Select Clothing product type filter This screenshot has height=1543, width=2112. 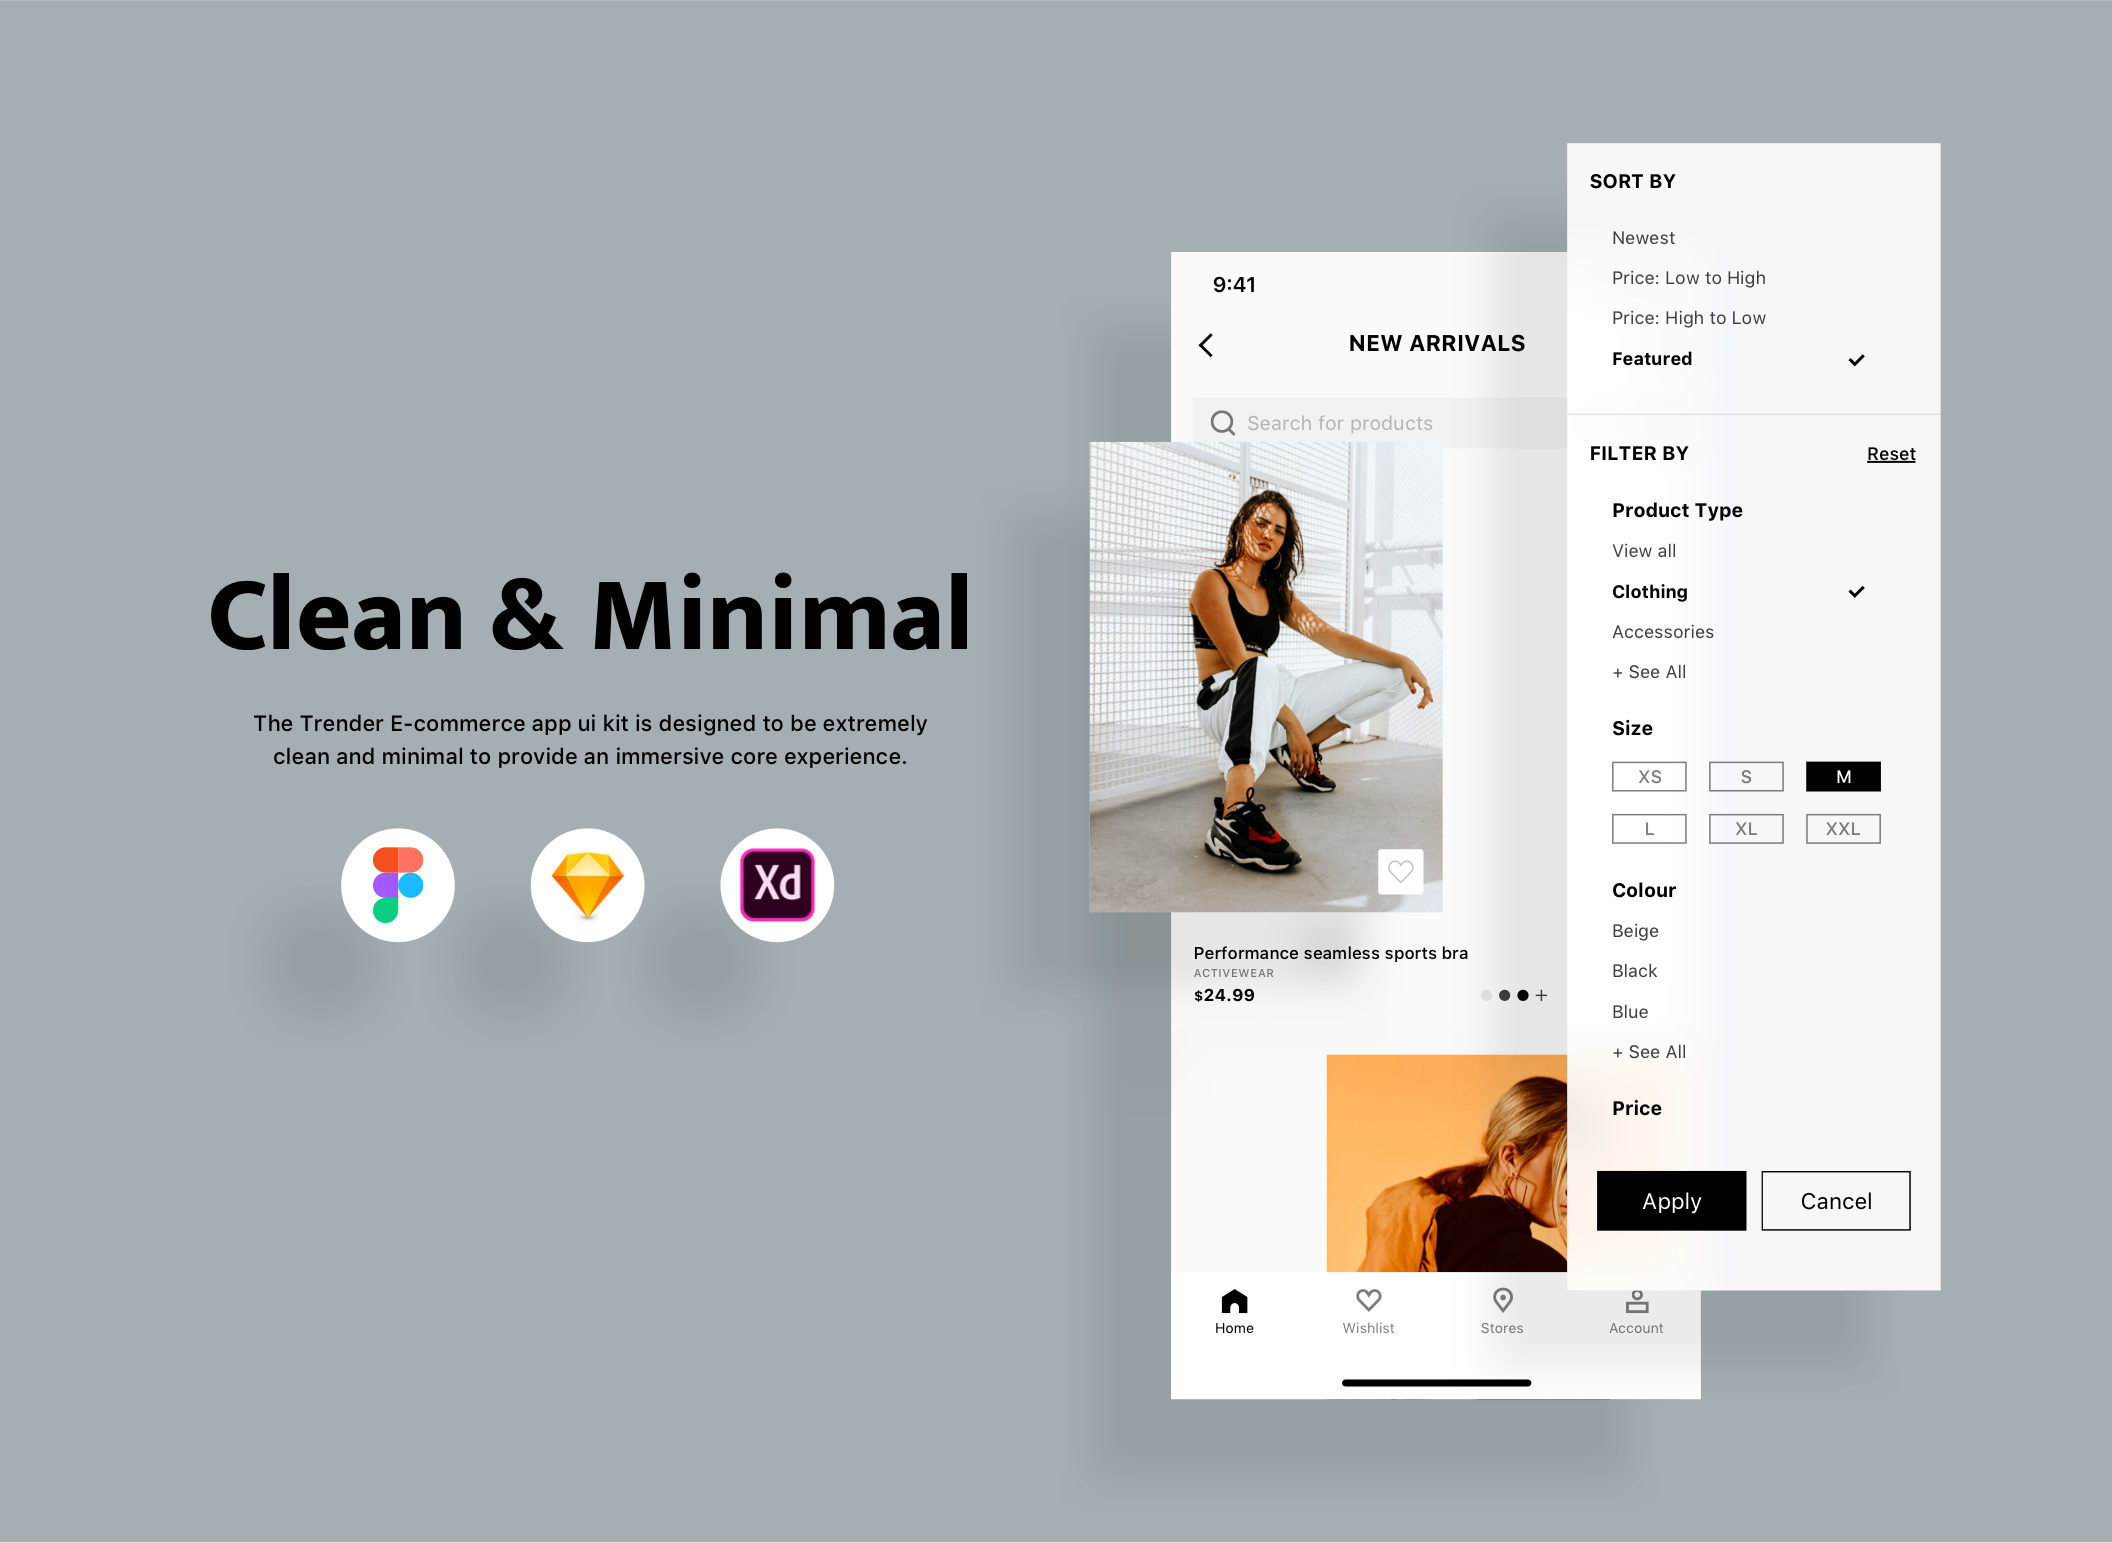pos(1650,590)
